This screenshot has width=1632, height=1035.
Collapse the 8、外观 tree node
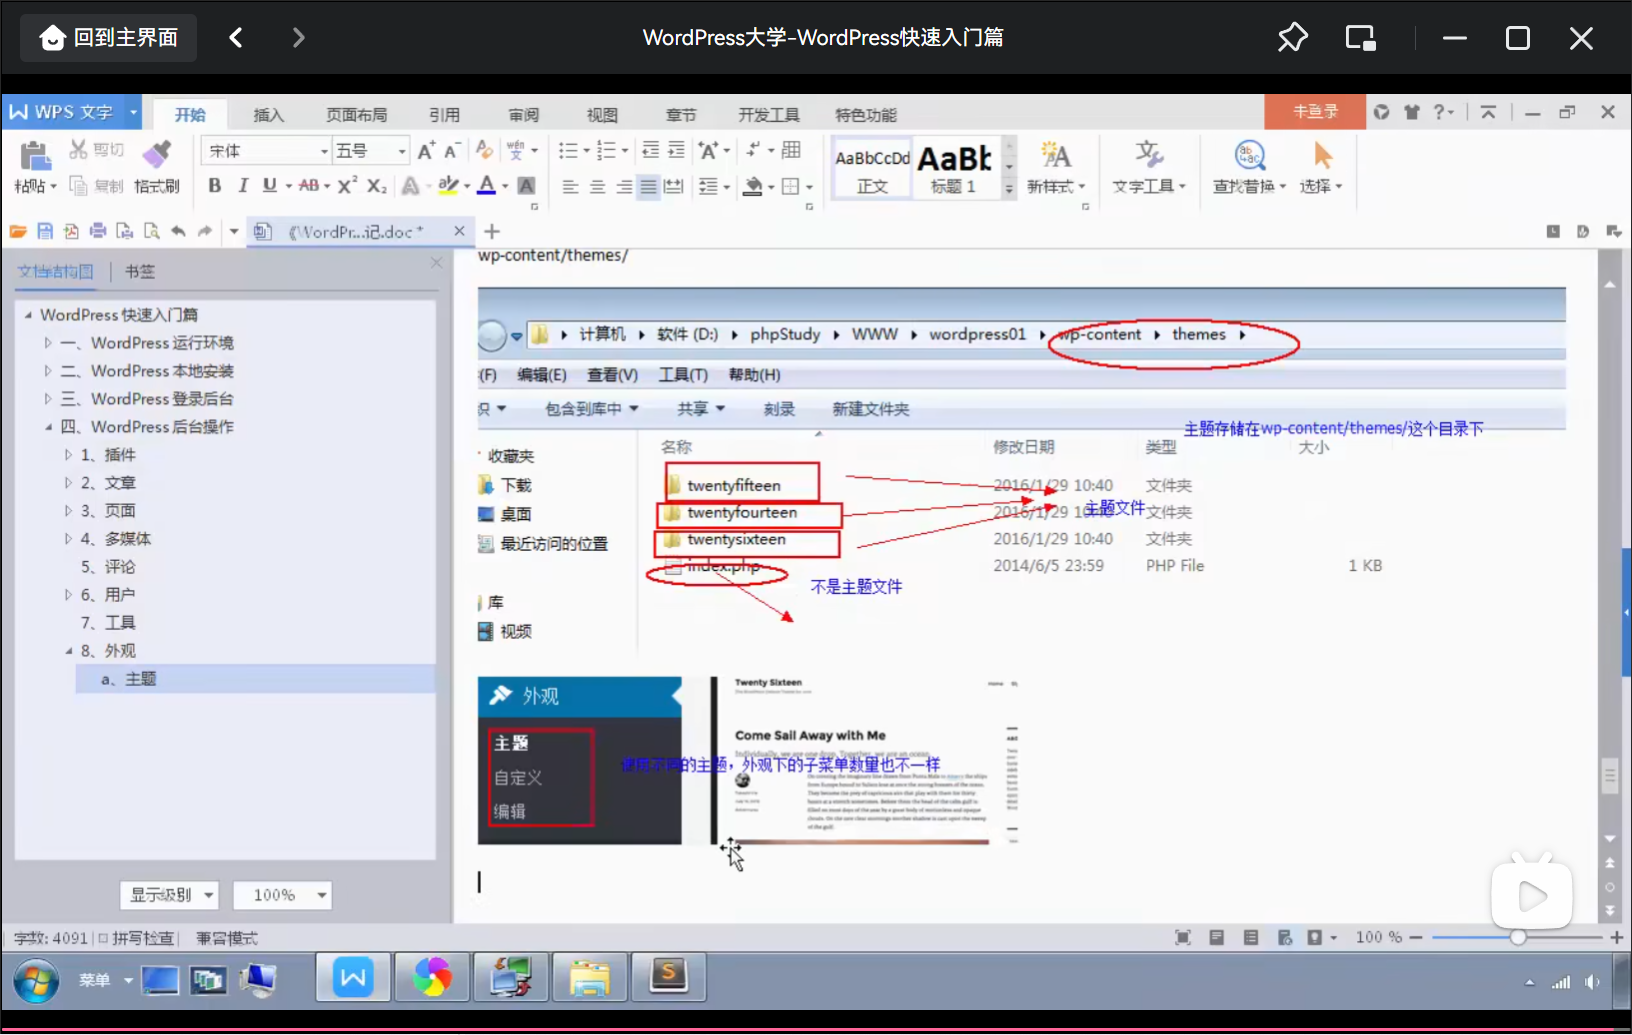tap(69, 651)
